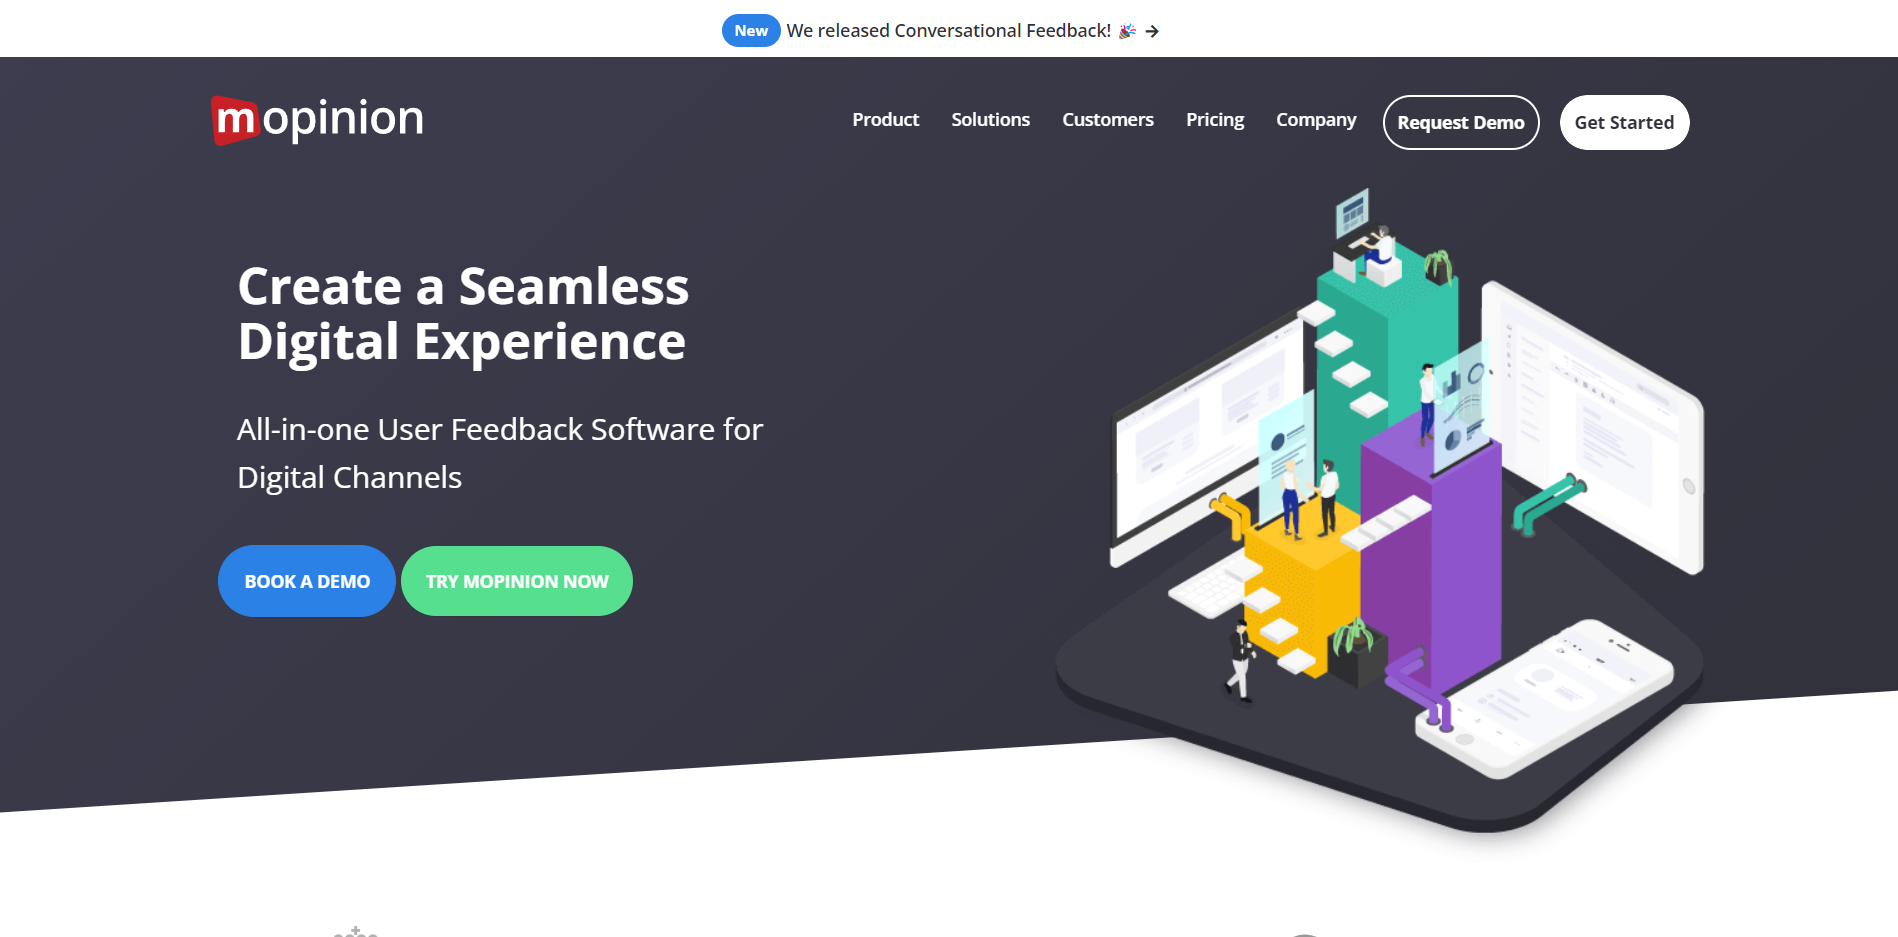Open the Solutions menu
1898x937 pixels.
click(x=990, y=120)
